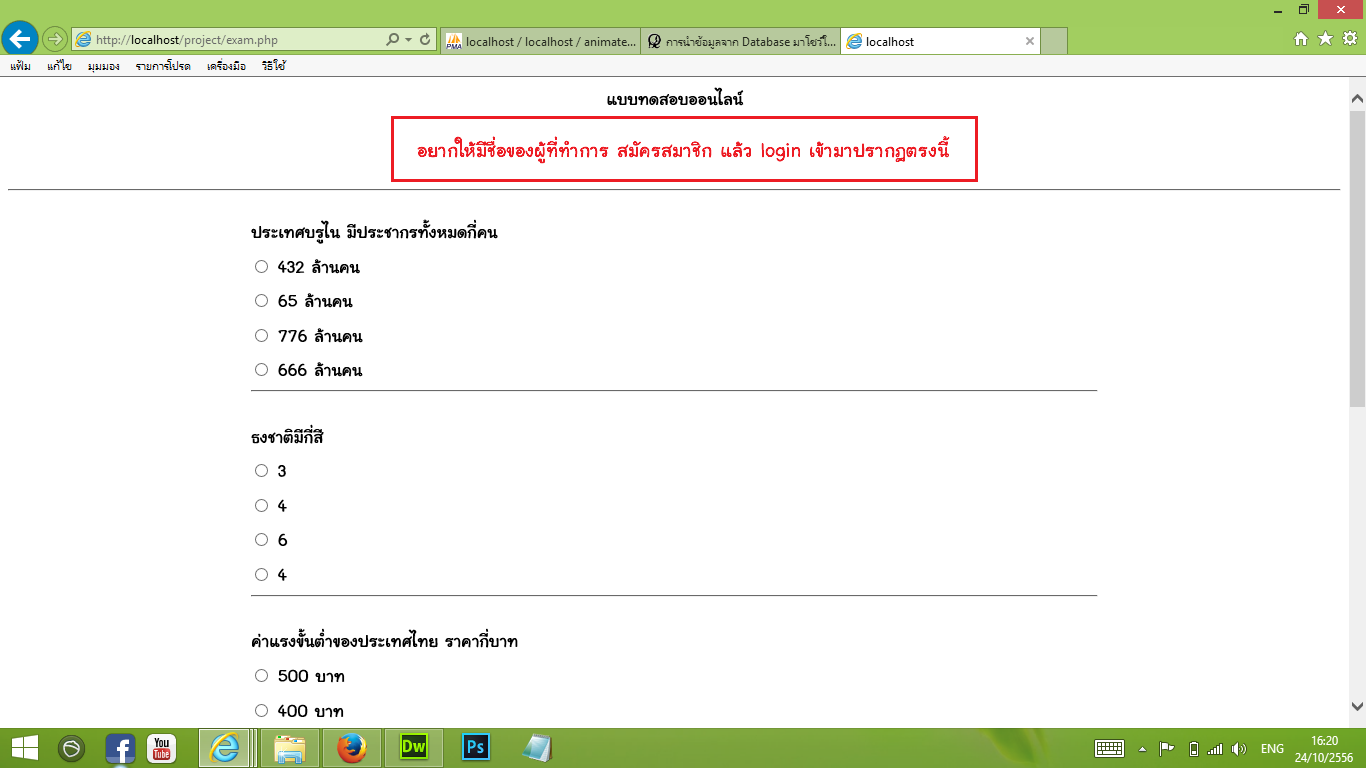Screen dimensions: 1366x768
Task: Open the แก้ไข menu
Action: pyautogui.click(x=59, y=66)
